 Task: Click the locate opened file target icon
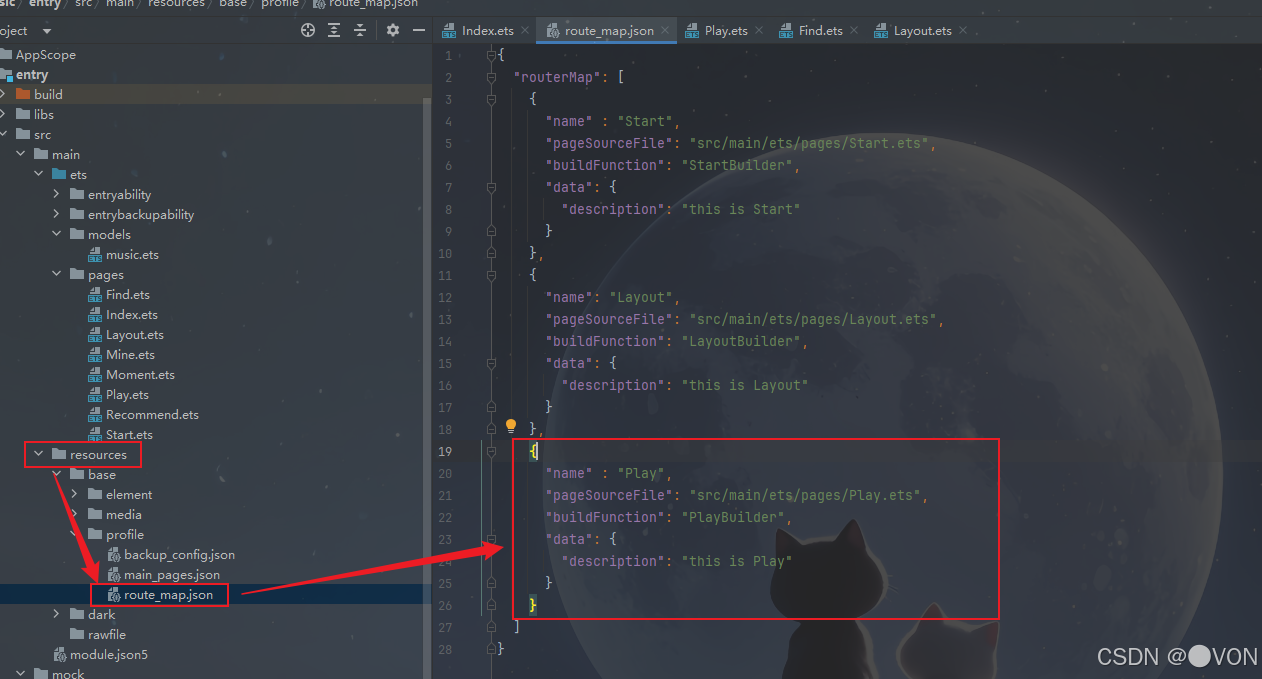pos(308,30)
